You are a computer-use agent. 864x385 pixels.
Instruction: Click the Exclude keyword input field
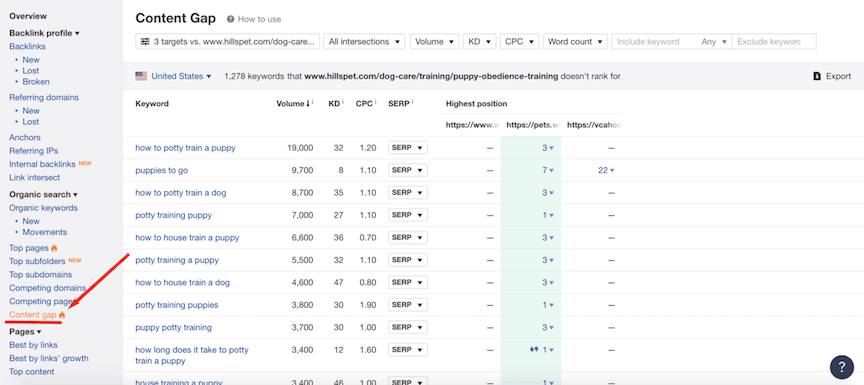click(x=774, y=42)
